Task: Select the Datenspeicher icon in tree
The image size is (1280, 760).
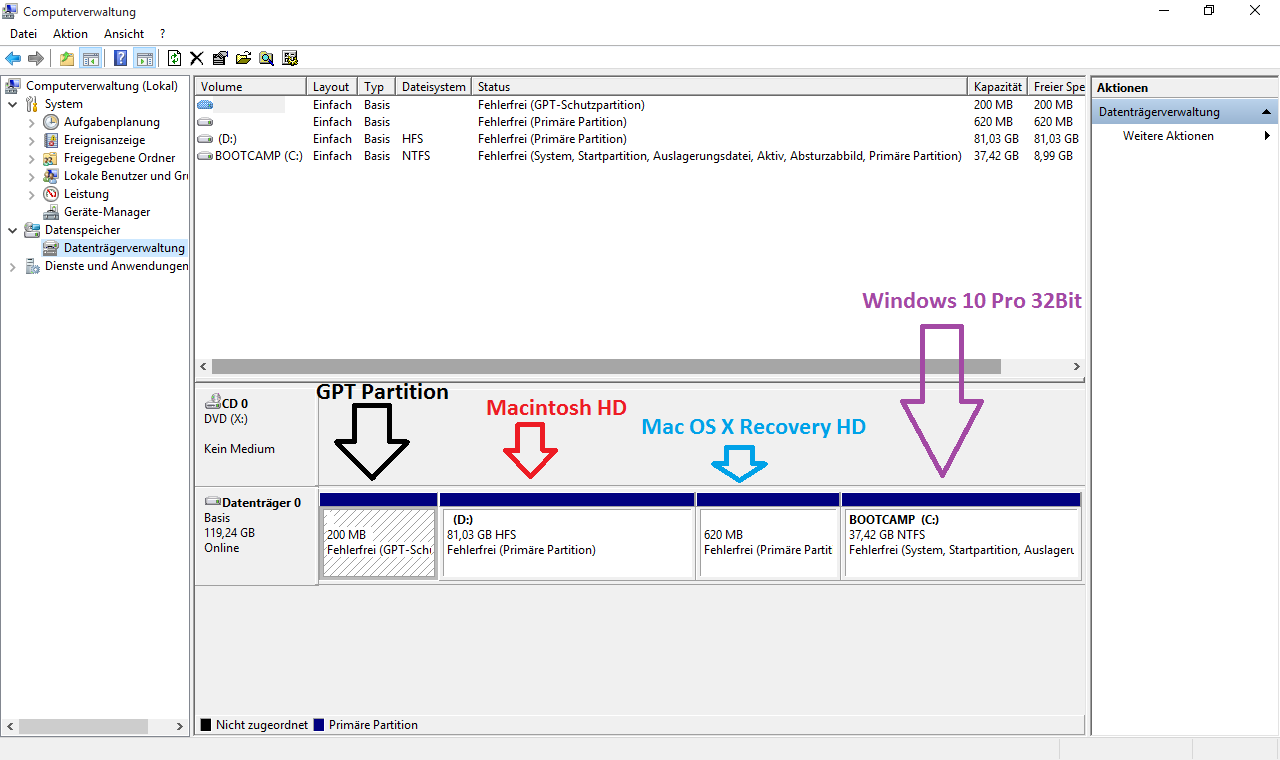Action: (x=33, y=230)
